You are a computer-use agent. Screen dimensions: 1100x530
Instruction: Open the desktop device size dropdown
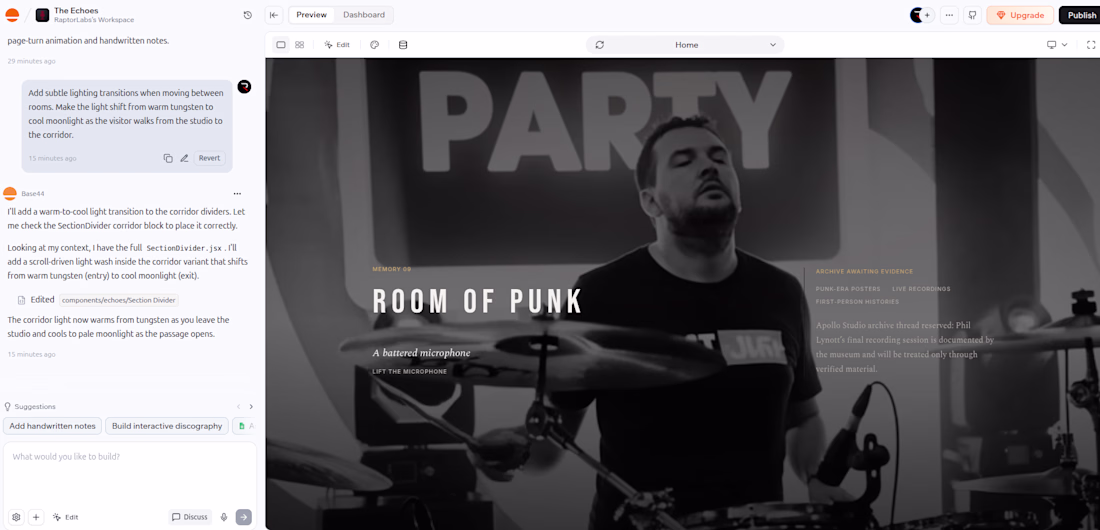[x=1057, y=45]
